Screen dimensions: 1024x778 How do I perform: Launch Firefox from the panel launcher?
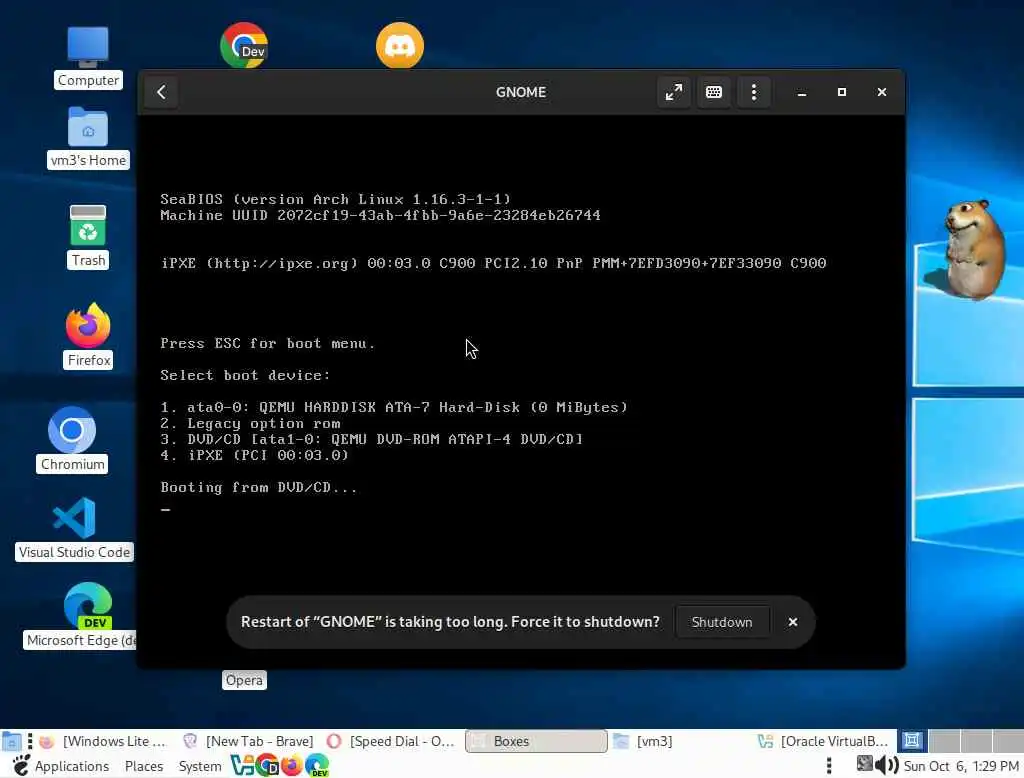point(291,765)
